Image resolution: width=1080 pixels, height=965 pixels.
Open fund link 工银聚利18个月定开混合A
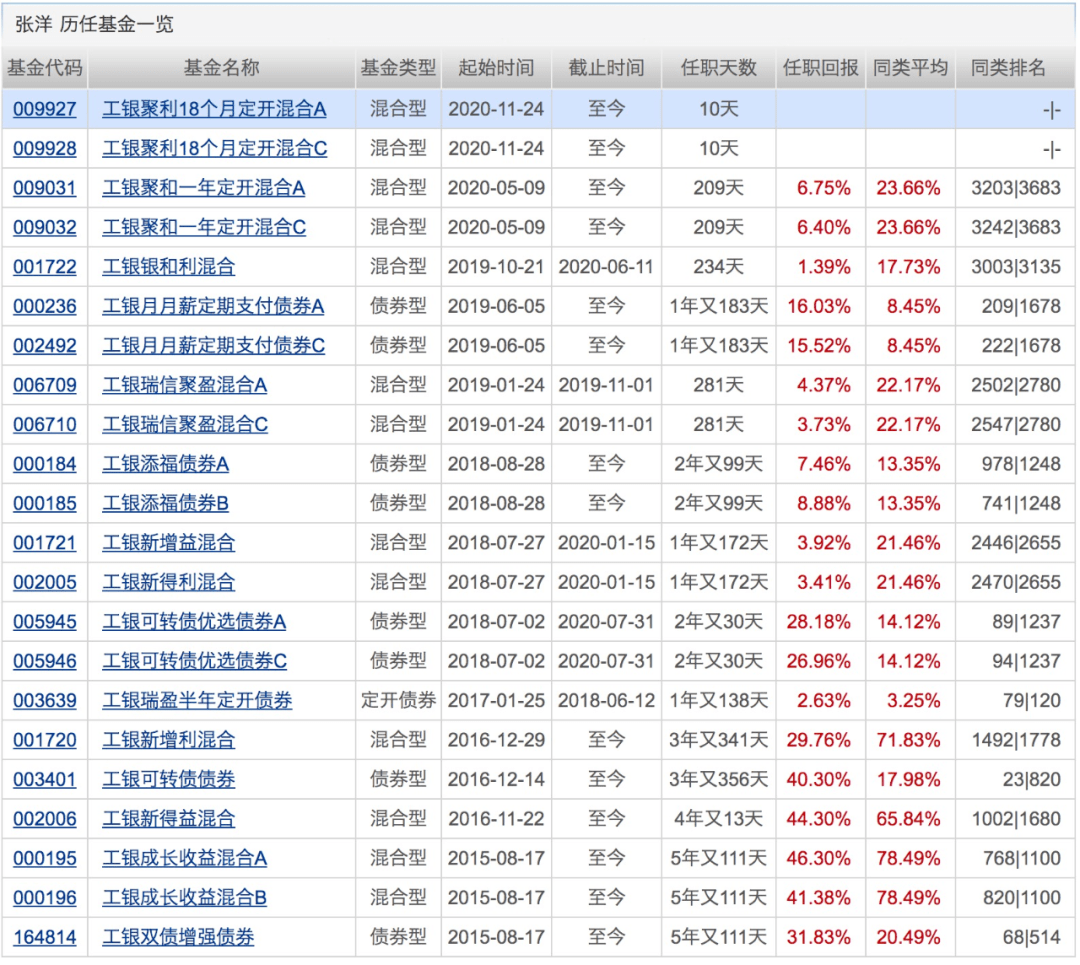(214, 109)
